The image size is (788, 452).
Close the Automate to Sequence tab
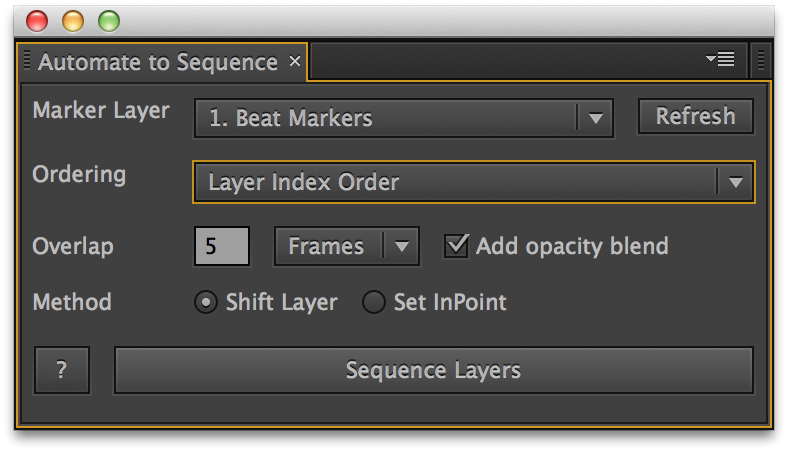295,62
